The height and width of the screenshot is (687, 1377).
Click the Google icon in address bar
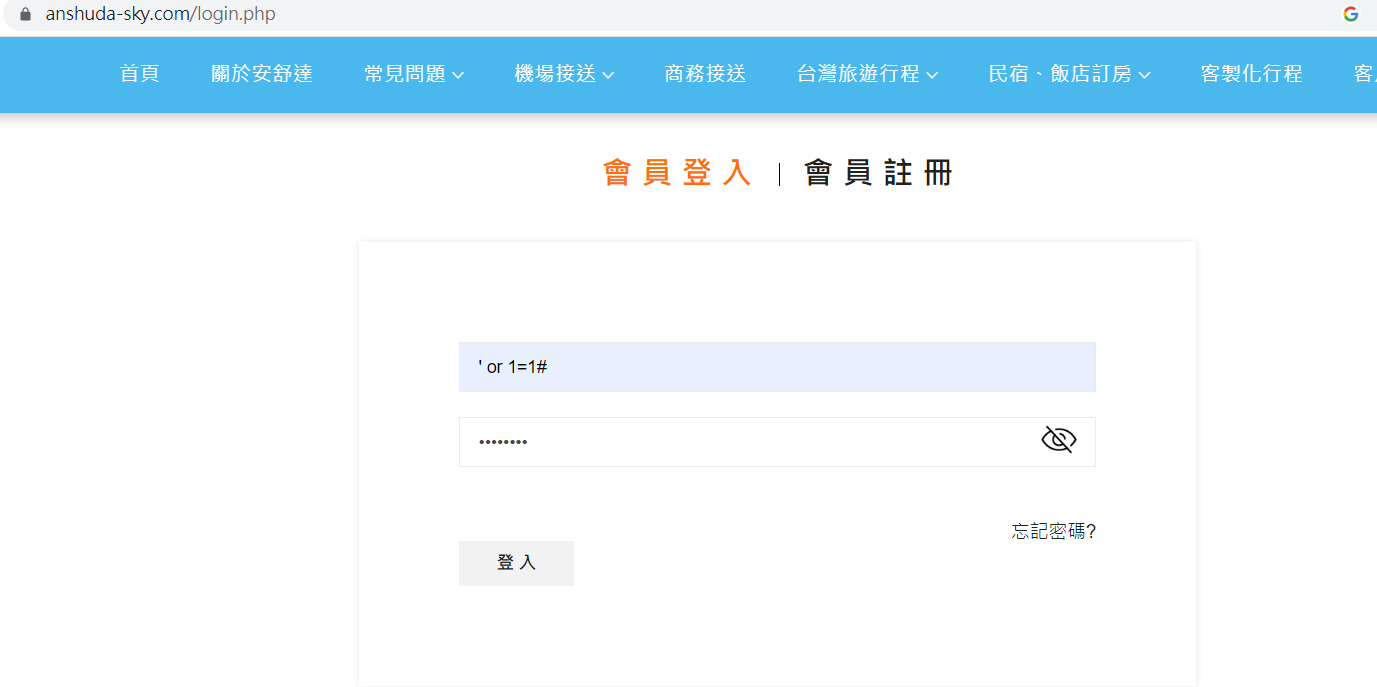1351,14
